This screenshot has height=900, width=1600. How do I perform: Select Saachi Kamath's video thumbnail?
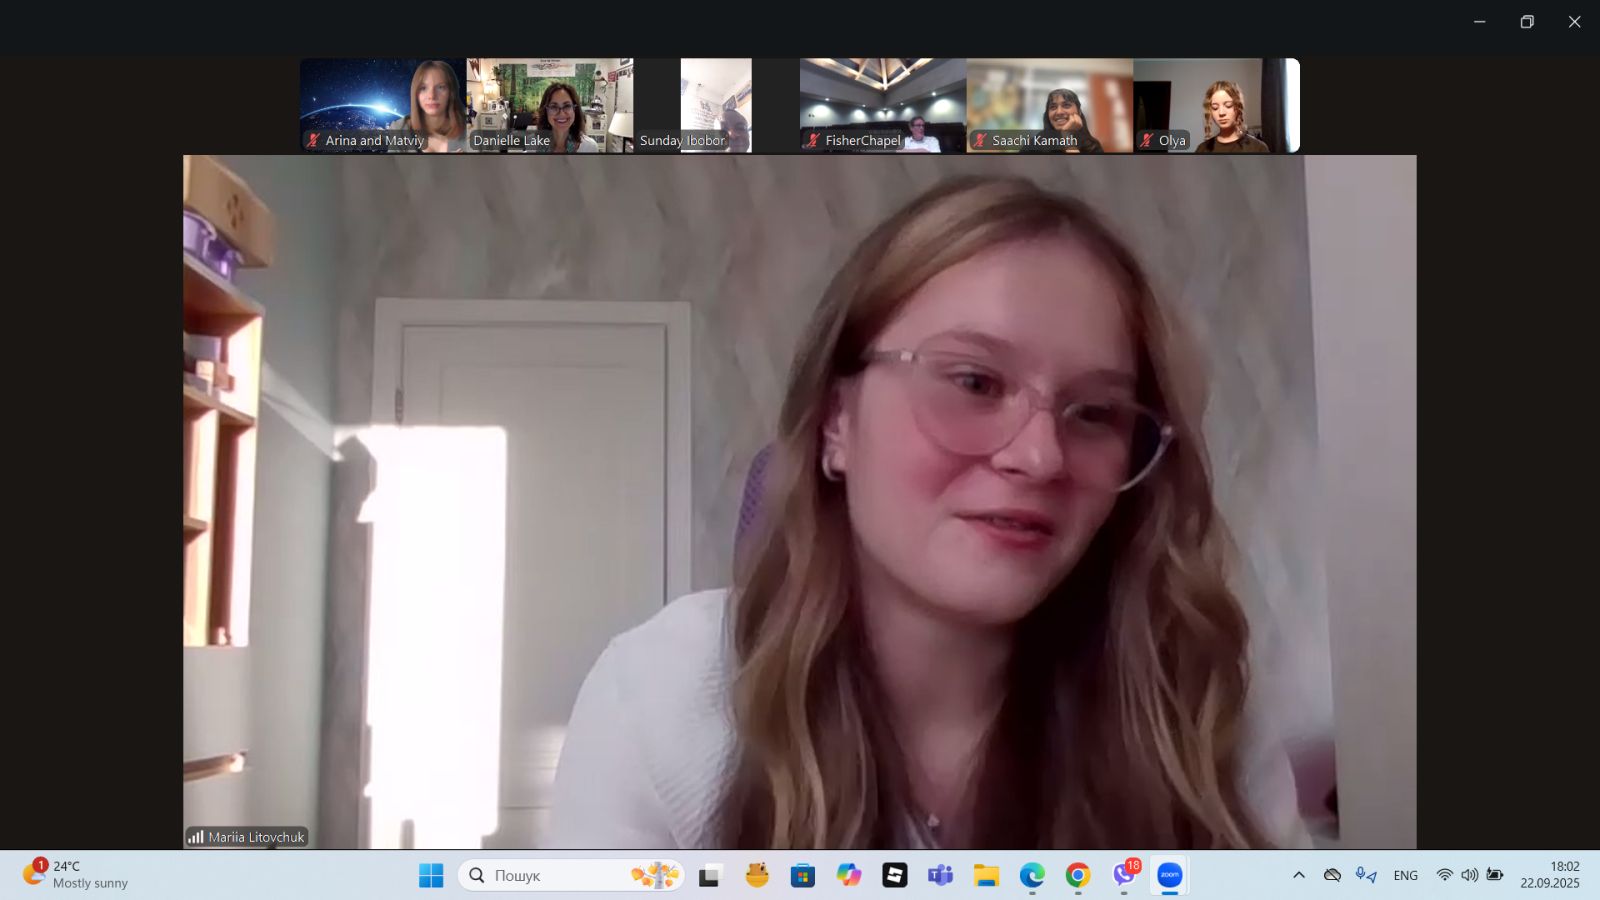click(1049, 105)
